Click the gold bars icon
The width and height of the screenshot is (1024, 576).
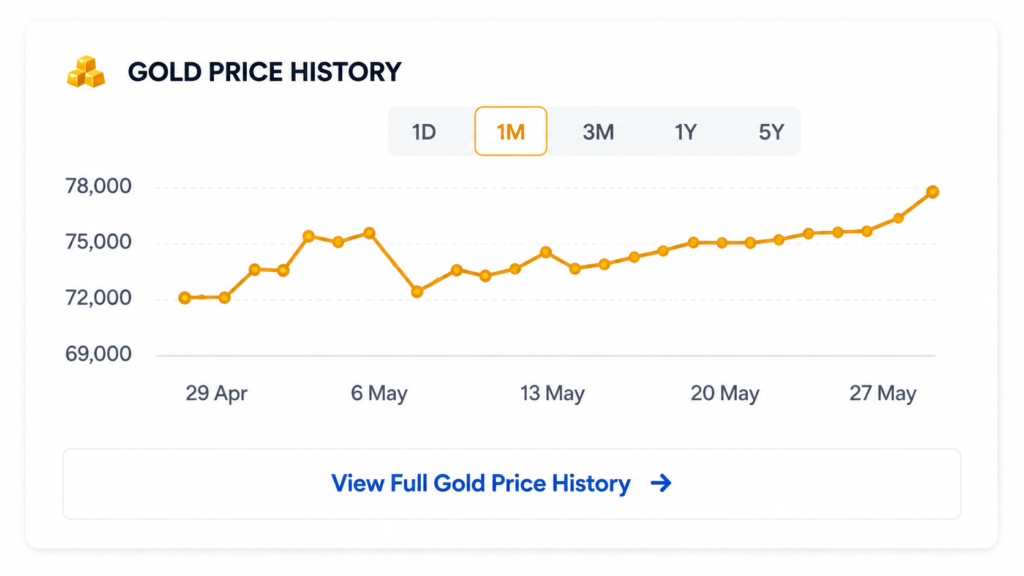[x=86, y=72]
